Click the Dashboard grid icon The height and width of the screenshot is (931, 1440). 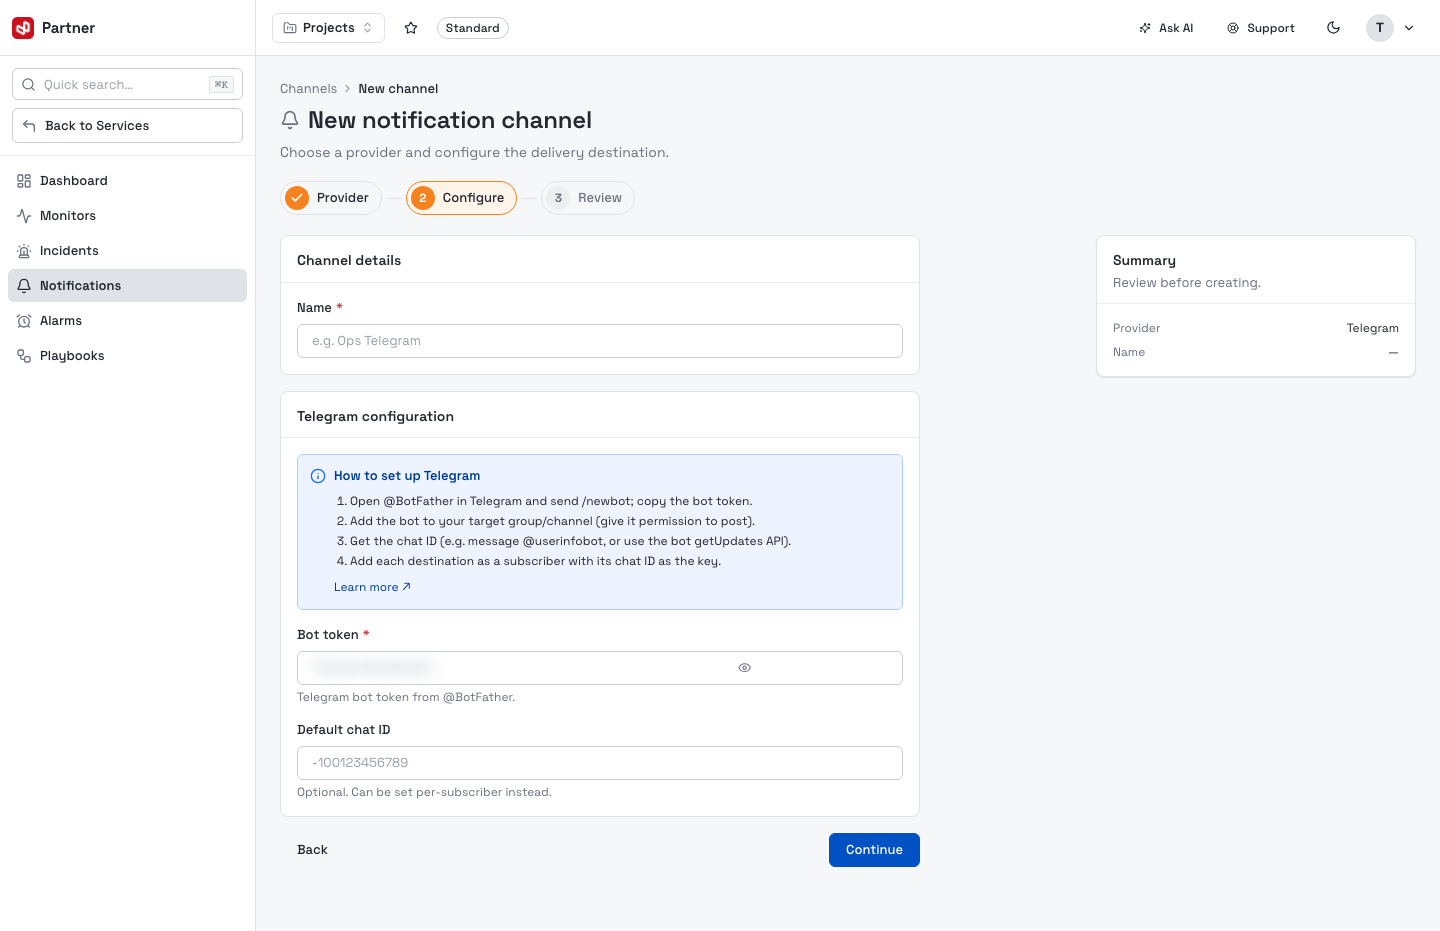(x=24, y=181)
